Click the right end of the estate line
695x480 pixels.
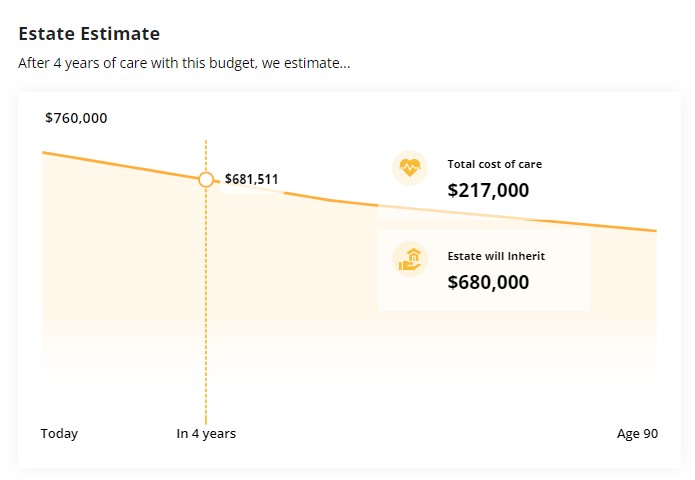point(654,230)
